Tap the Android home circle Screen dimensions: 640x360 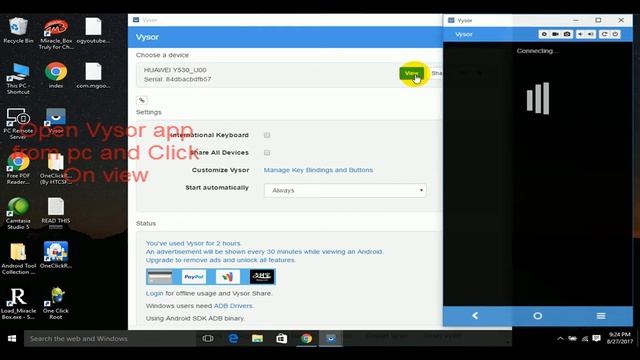(x=538, y=316)
